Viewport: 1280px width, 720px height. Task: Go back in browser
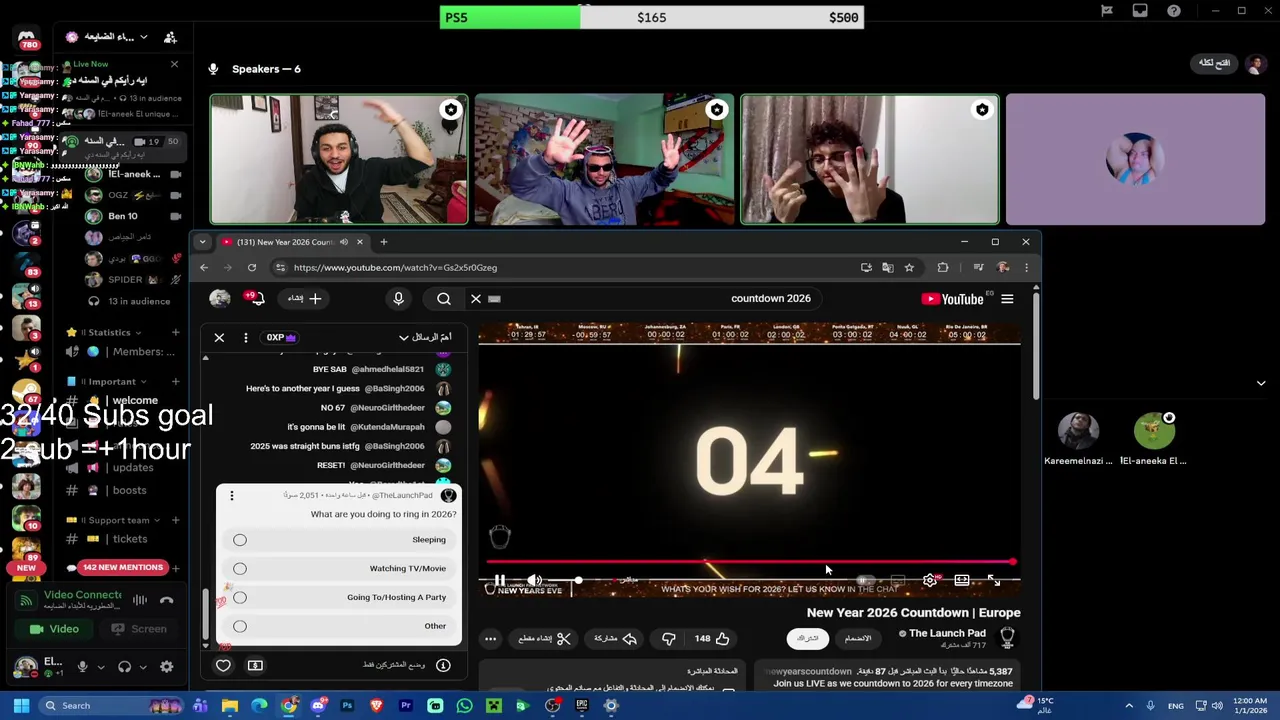tap(204, 267)
